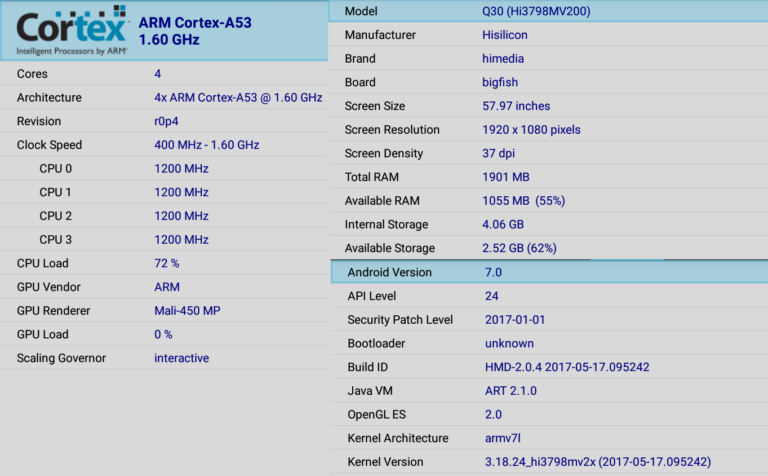
Task: Click Clock Speed 400 MHz - 1.60 GHz
Action: (x=207, y=145)
